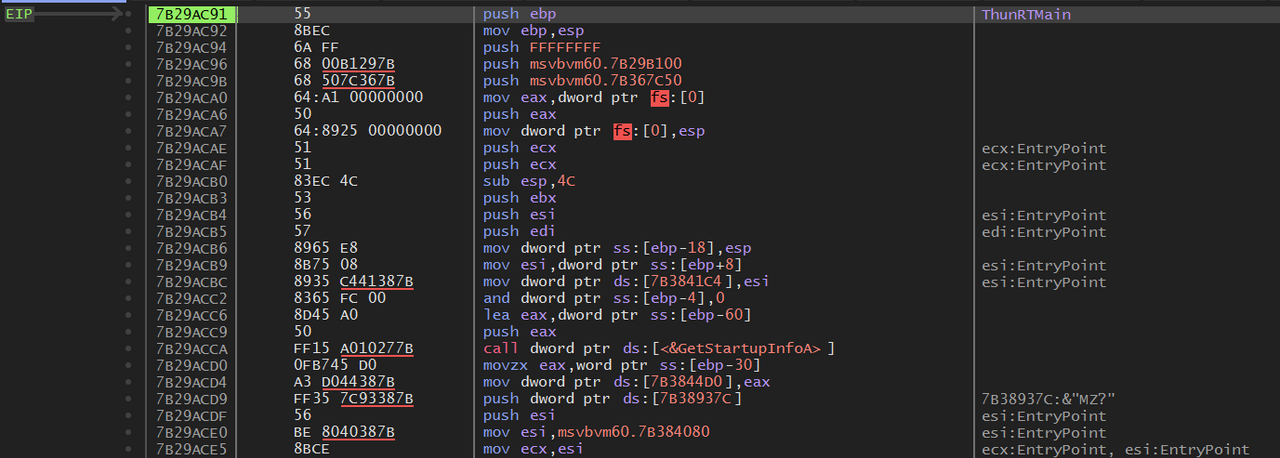
Task: Click opcode bytes 'FF15 A010277B'
Action: [x=353, y=349]
